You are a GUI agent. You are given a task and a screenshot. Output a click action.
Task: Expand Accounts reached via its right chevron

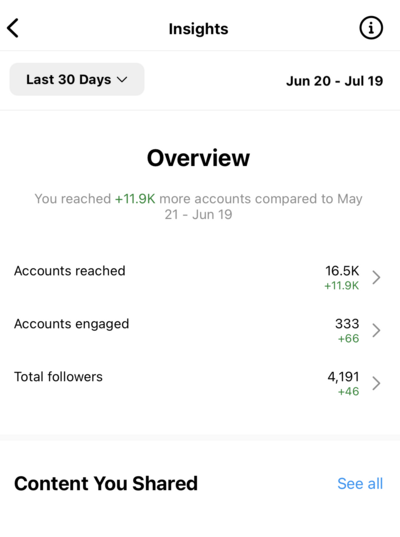tap(376, 277)
